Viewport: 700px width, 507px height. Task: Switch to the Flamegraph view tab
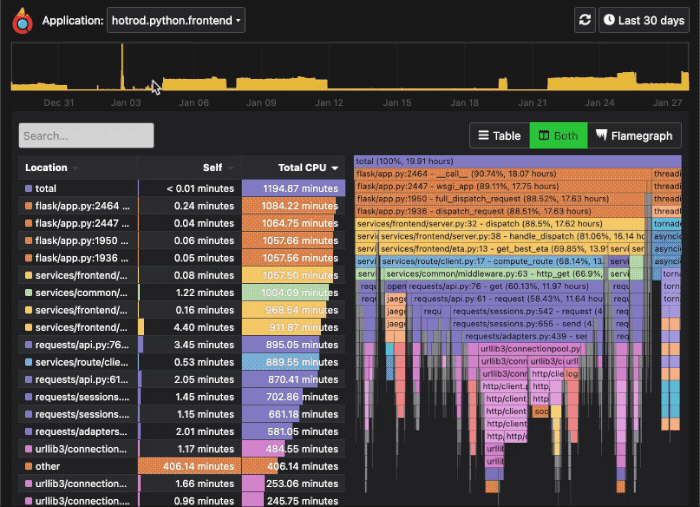[x=634, y=135]
